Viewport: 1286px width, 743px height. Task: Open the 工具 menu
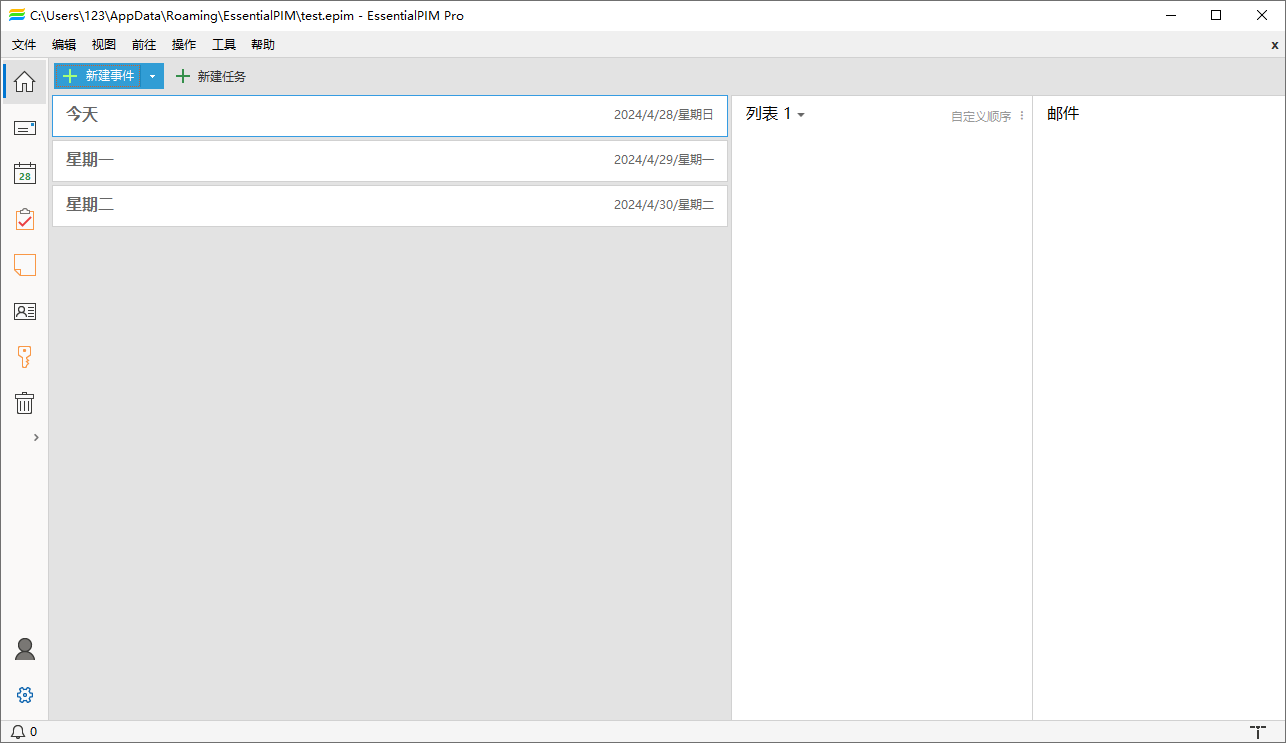(224, 45)
